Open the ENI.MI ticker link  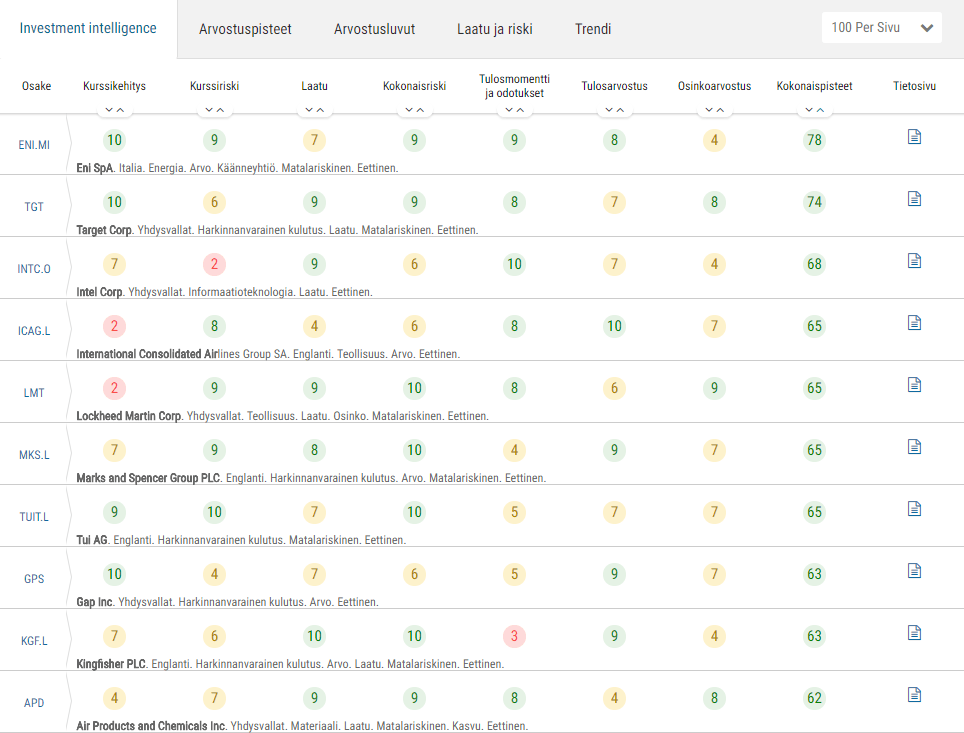pos(34,145)
